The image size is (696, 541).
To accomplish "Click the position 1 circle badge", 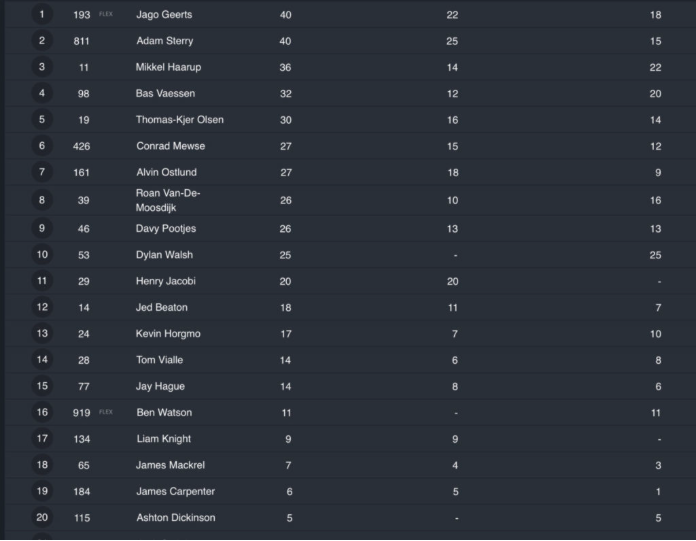I will 42,15.
